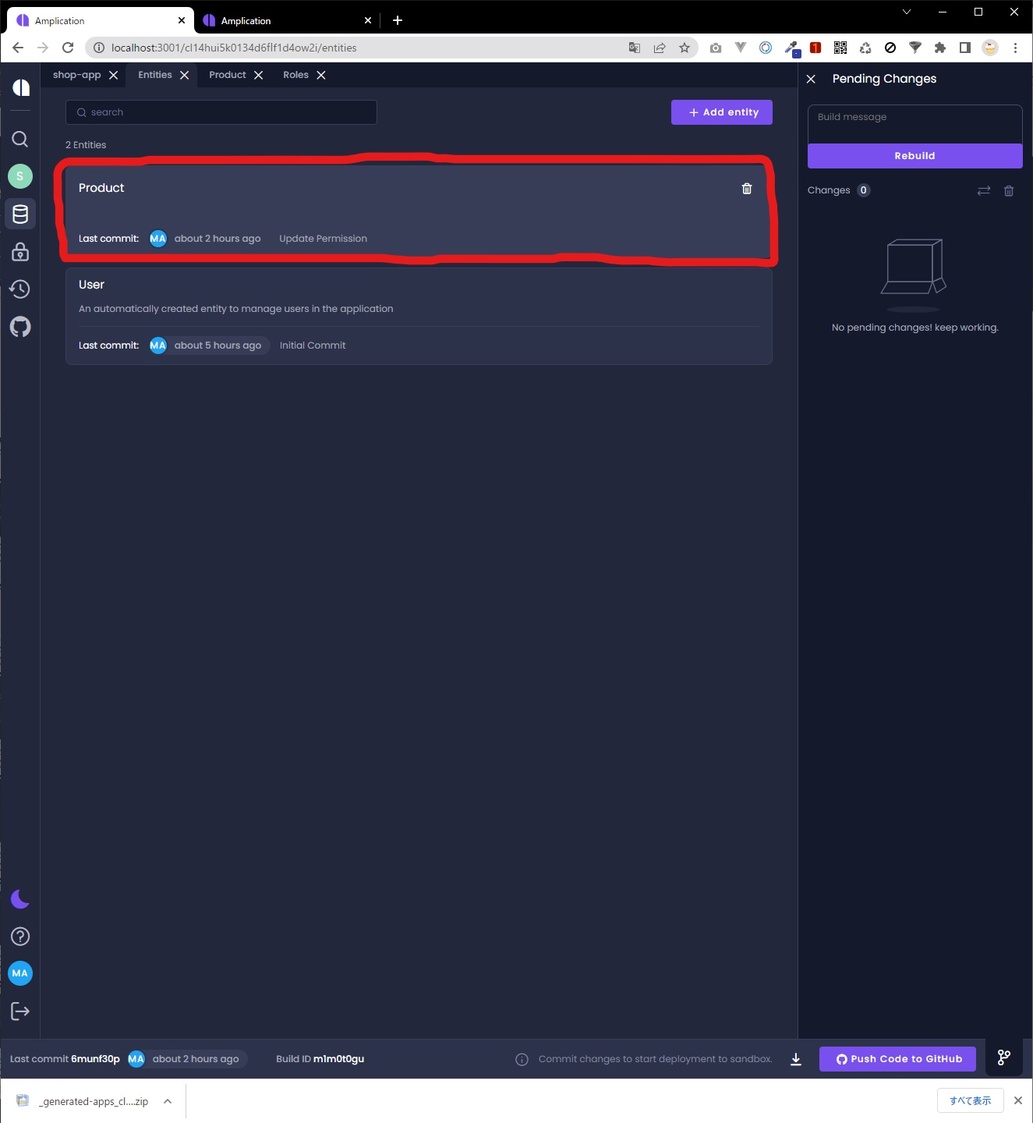Screen dimensions: 1033x1123
Task: Click the Amplication logo in the sidebar
Action: click(21, 87)
